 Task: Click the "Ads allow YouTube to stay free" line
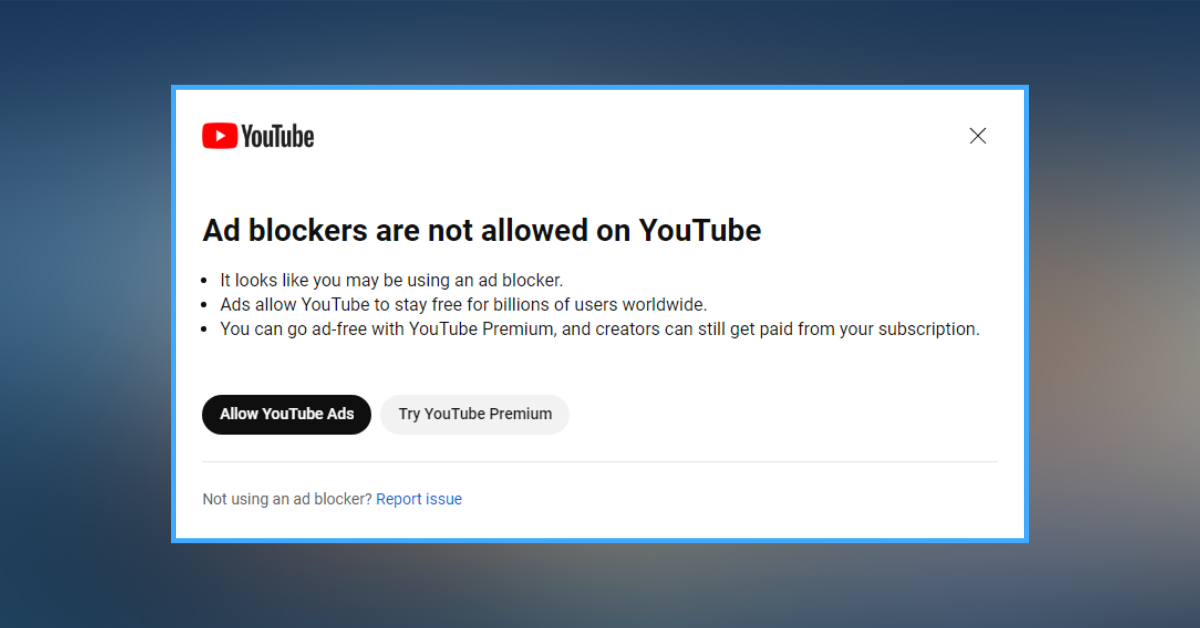[463, 305]
